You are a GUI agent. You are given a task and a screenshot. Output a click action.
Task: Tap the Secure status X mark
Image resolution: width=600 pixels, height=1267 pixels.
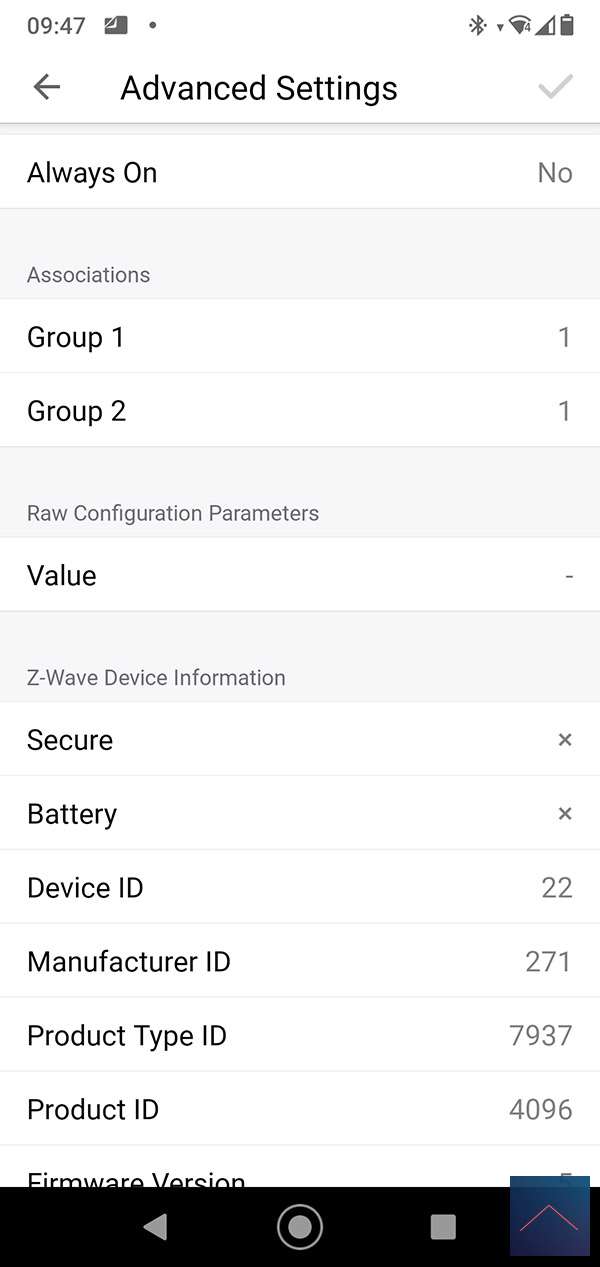click(x=565, y=740)
